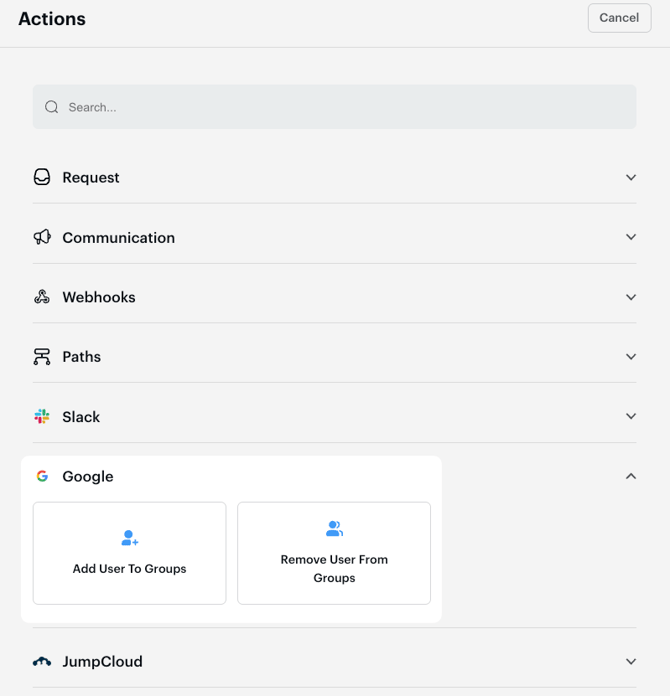Click the people icon in the Remove User card
This screenshot has width=670, height=696.
pos(334,529)
